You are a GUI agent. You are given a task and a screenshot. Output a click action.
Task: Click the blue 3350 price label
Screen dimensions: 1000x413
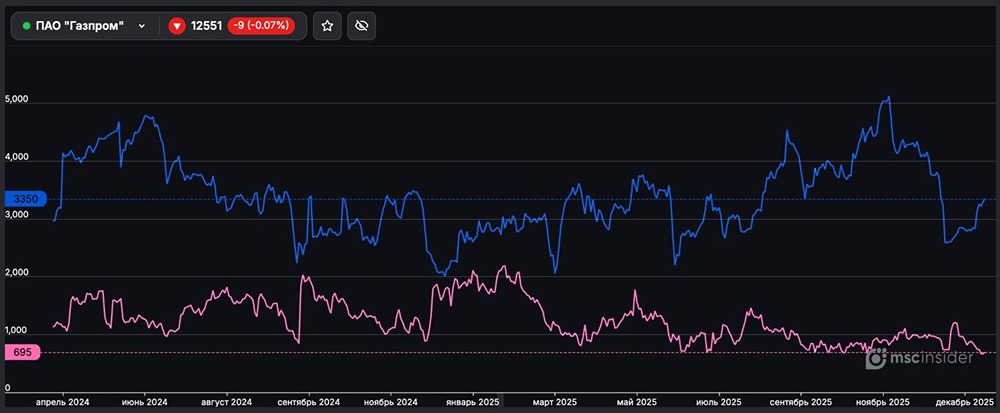(21, 200)
